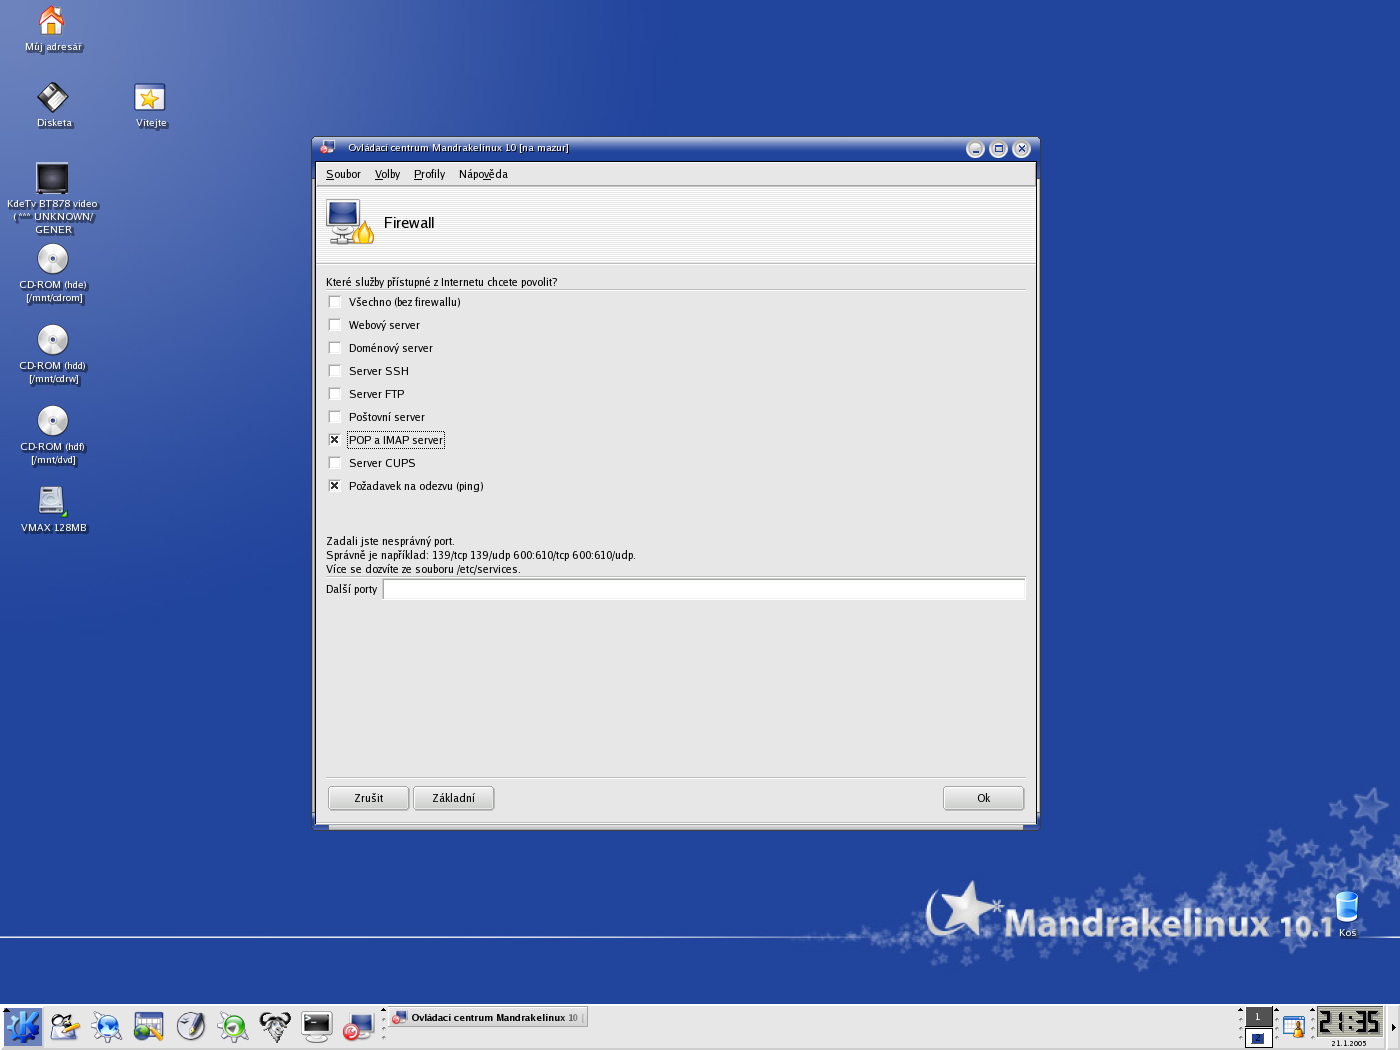Open the Profily menu

pyautogui.click(x=429, y=174)
